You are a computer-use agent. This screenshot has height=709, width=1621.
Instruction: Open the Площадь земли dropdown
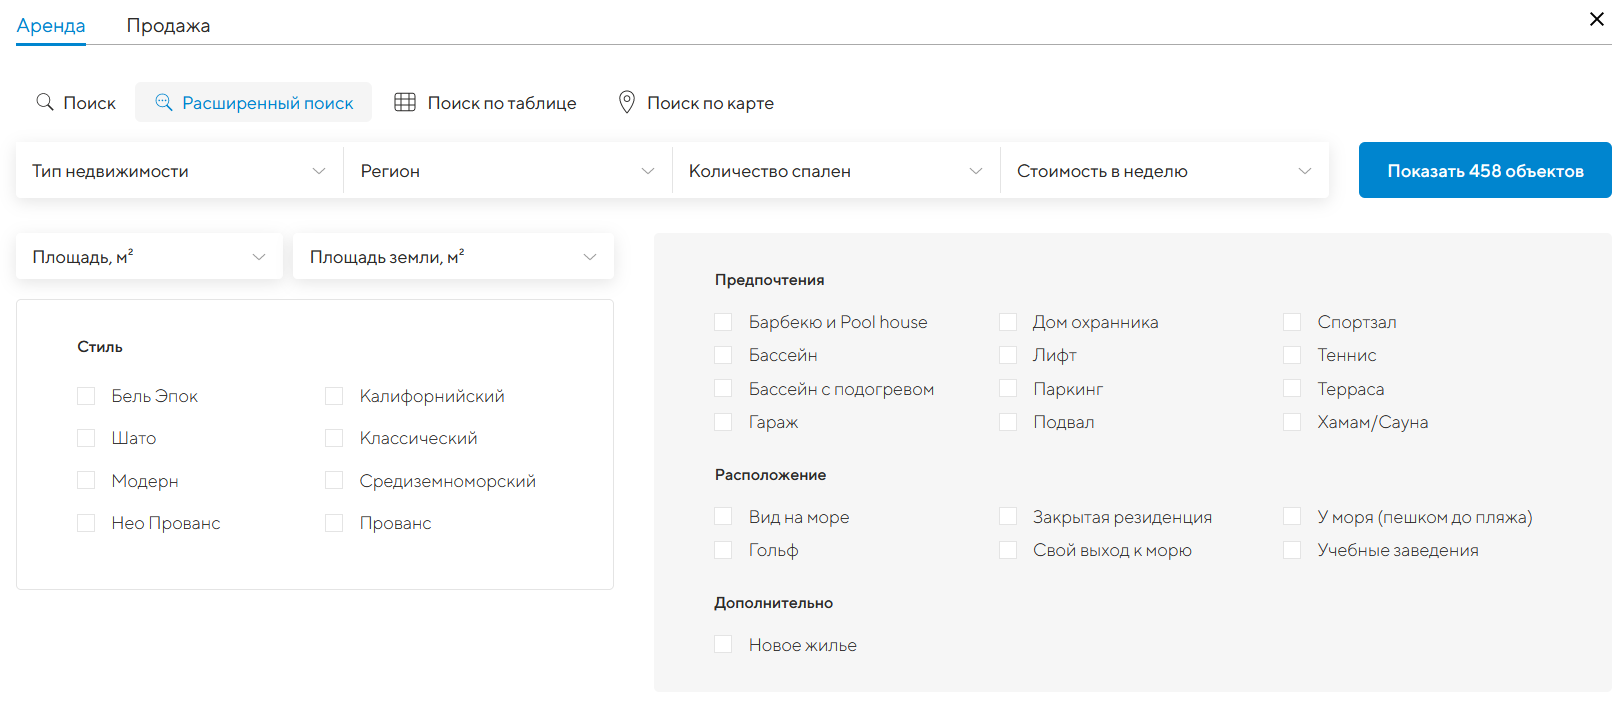[453, 257]
